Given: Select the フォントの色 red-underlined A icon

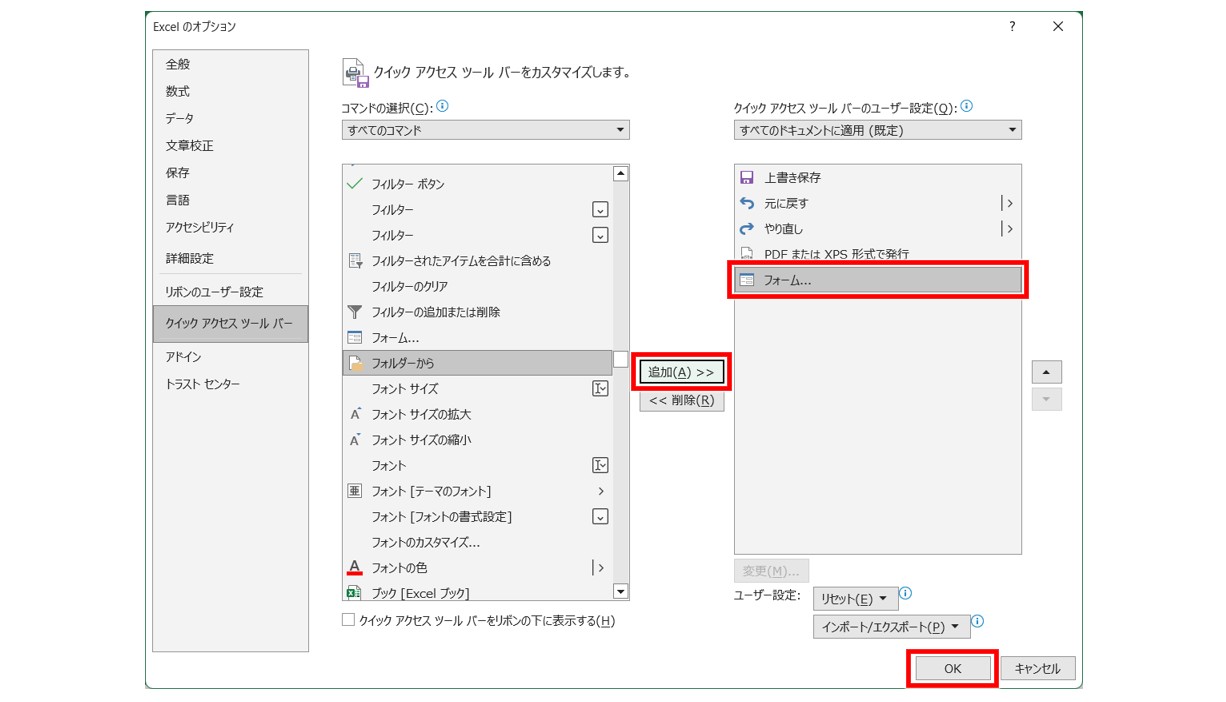Looking at the screenshot, I should (x=354, y=568).
